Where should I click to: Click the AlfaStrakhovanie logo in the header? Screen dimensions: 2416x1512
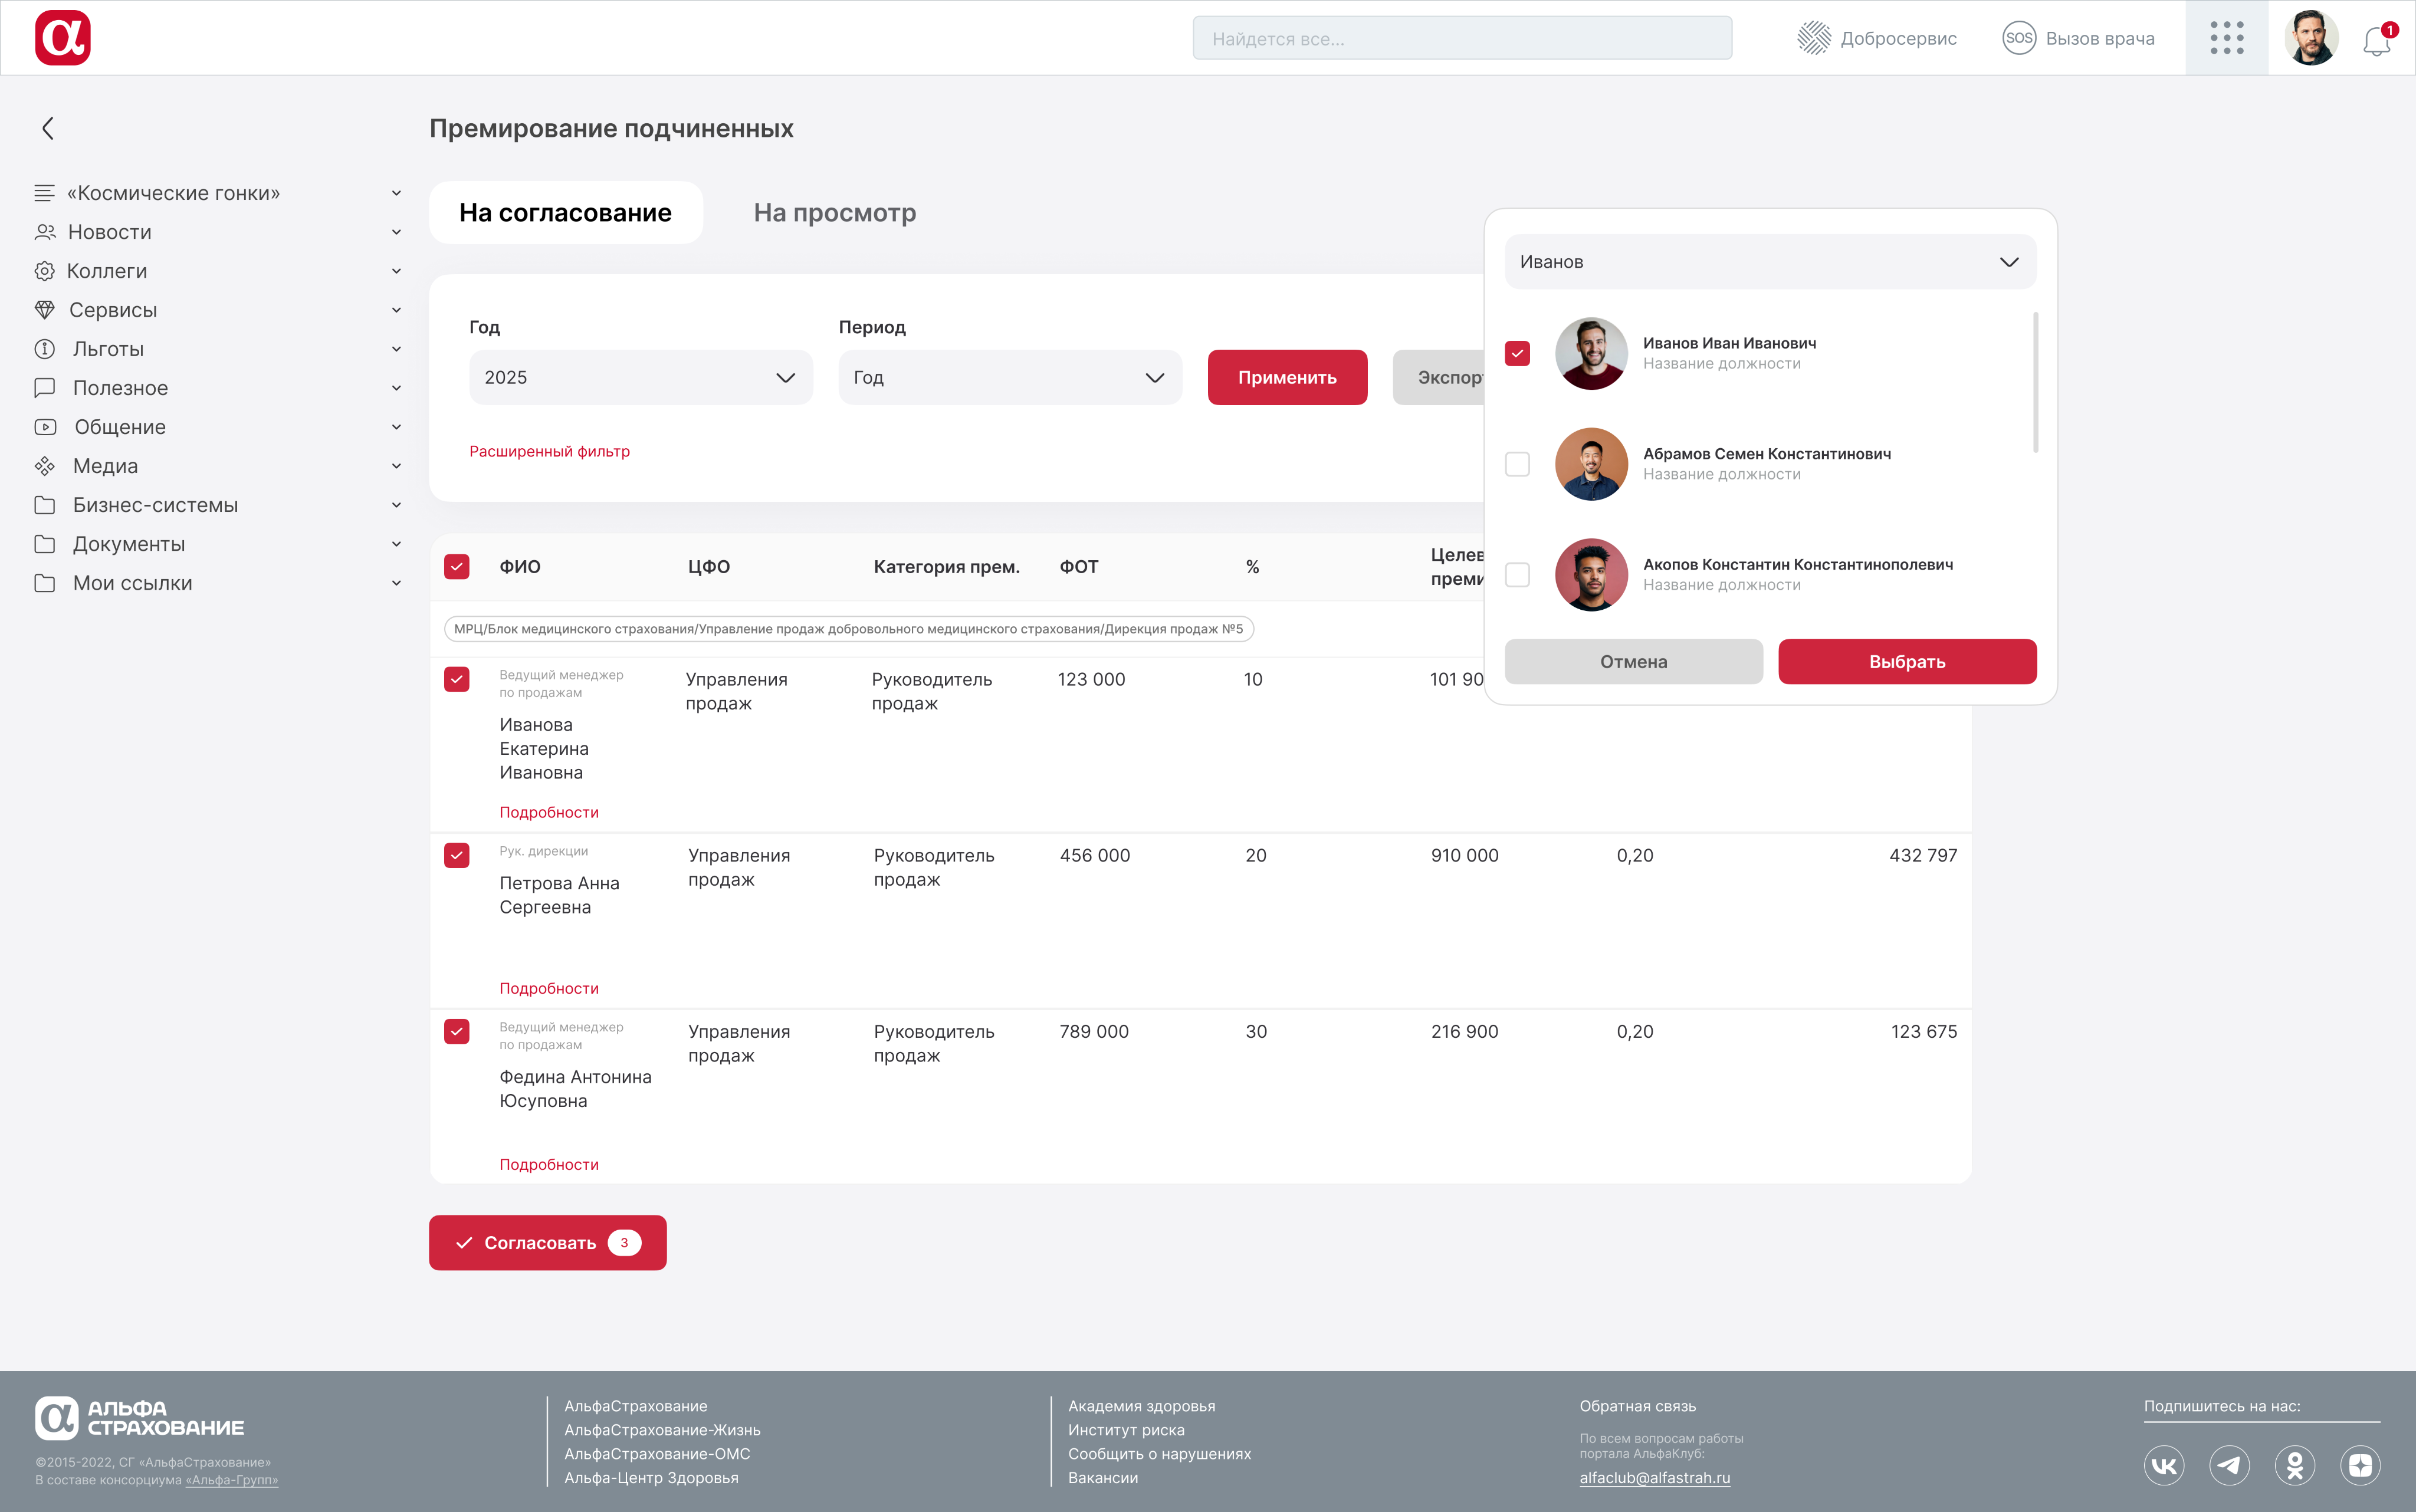pos(62,38)
